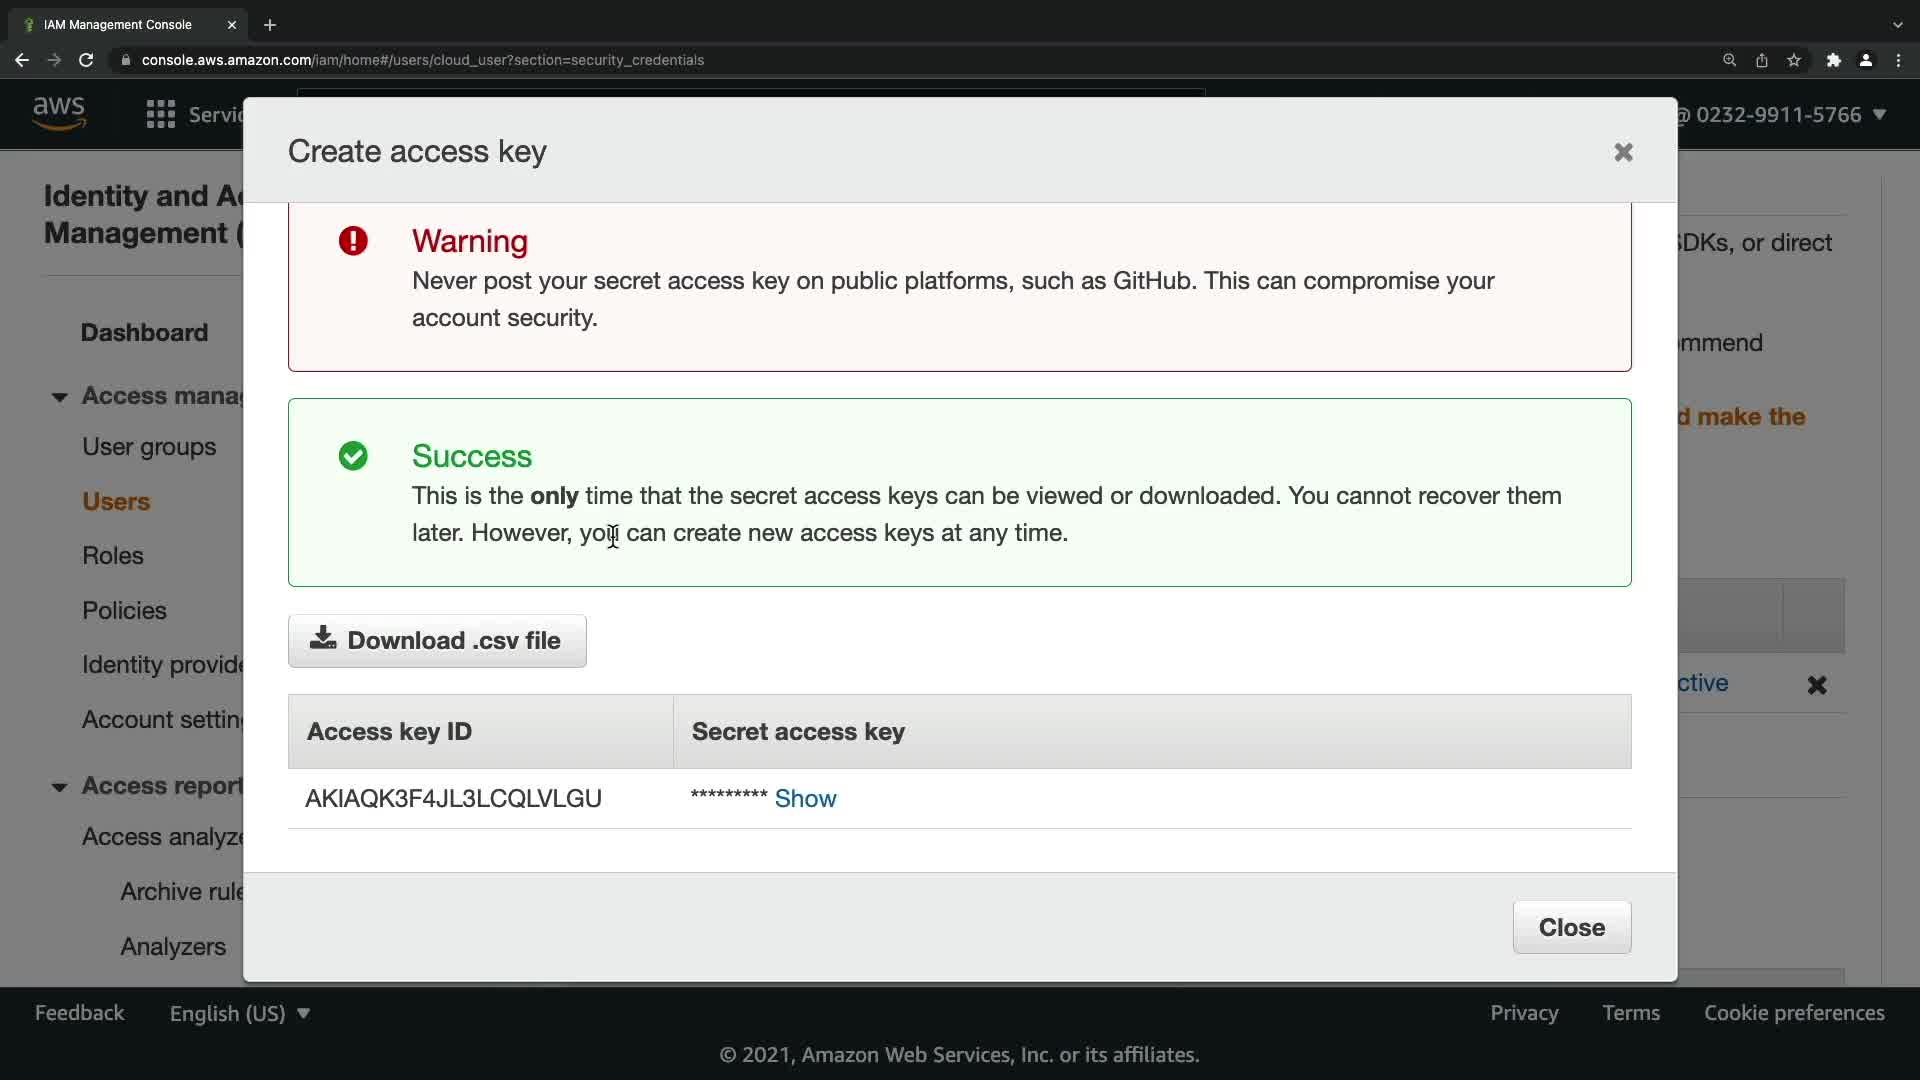This screenshot has height=1080, width=1920.
Task: Bookmark page with star icon
Action: point(1794,60)
